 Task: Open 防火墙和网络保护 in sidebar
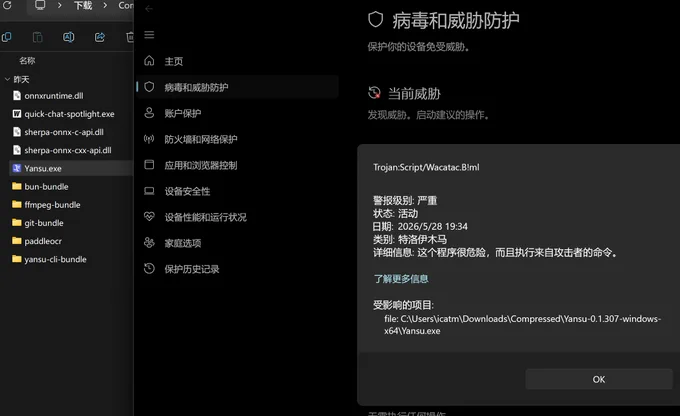[201, 140]
